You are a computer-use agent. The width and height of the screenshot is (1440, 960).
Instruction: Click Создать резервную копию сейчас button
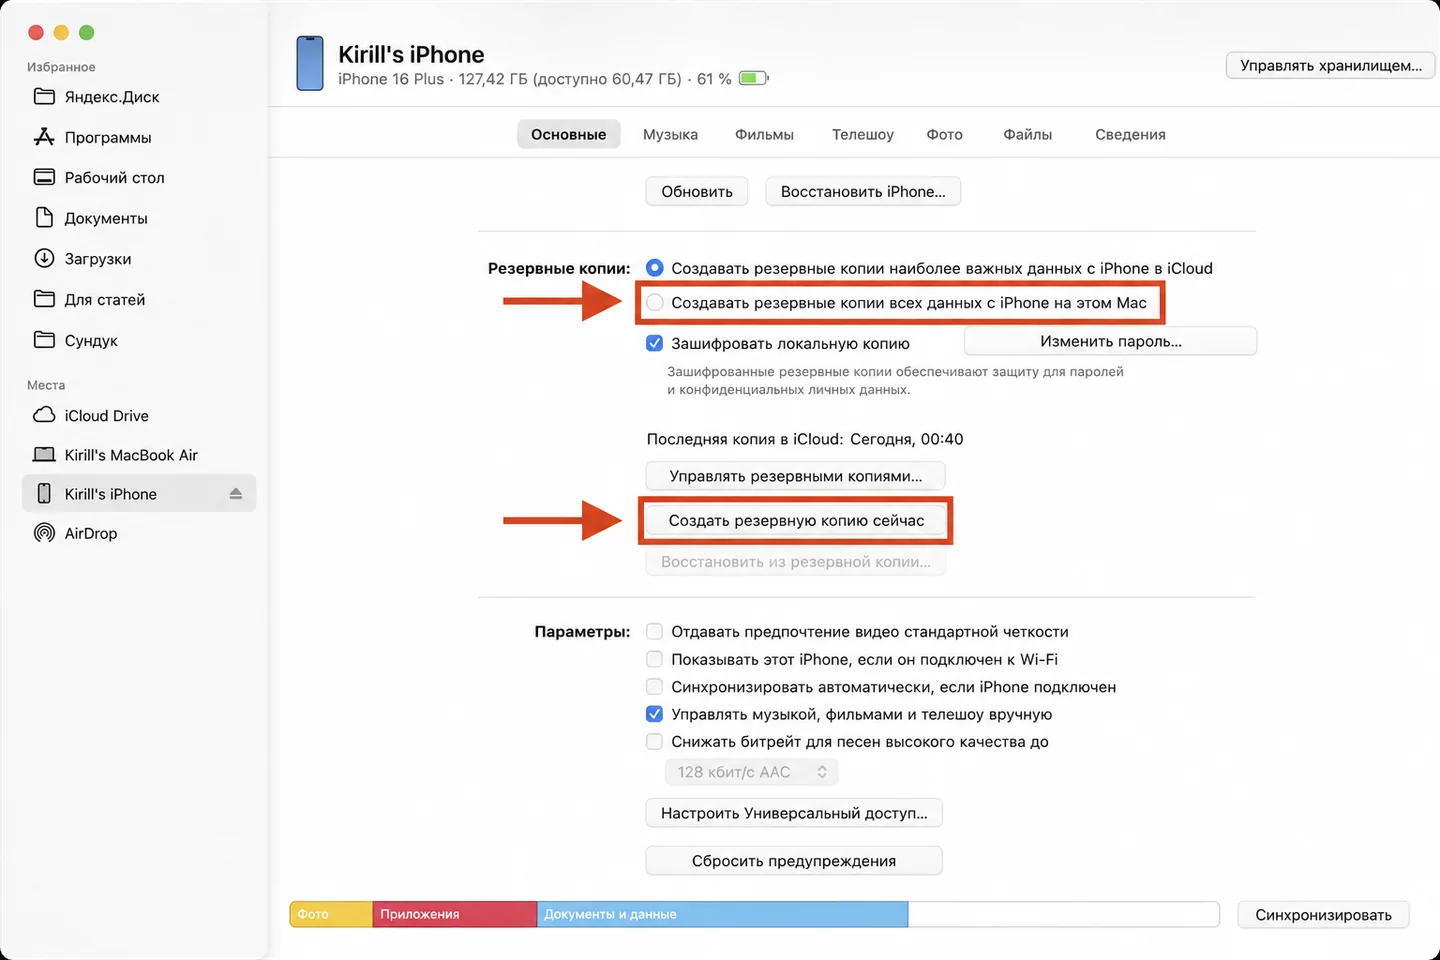pyautogui.click(x=796, y=521)
